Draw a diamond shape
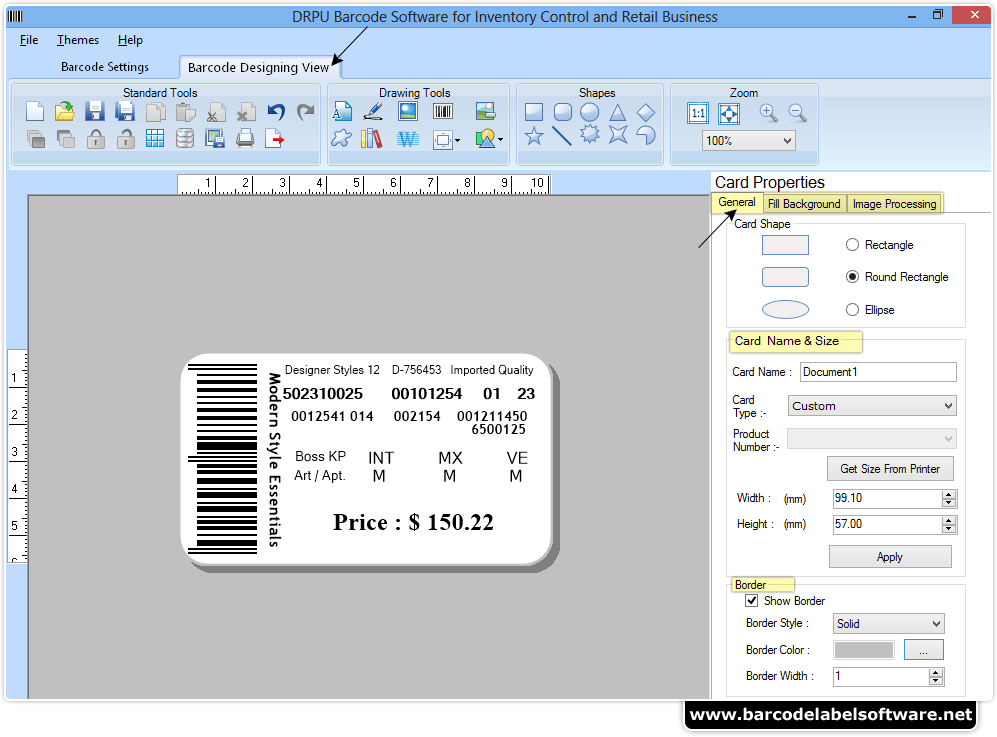Screen dimensions: 997x737 (x=646, y=113)
